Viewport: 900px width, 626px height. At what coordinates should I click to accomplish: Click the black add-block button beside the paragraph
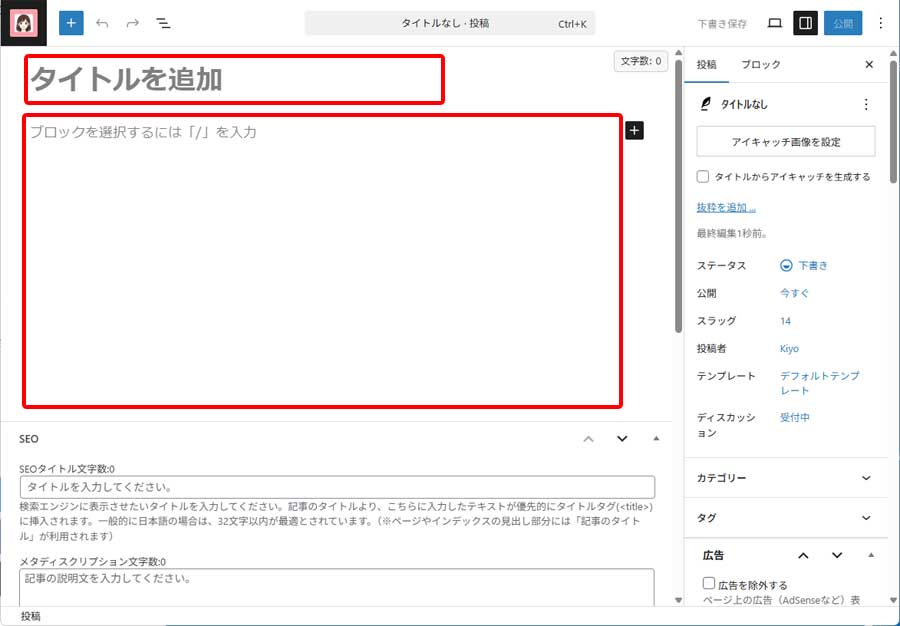tap(637, 129)
